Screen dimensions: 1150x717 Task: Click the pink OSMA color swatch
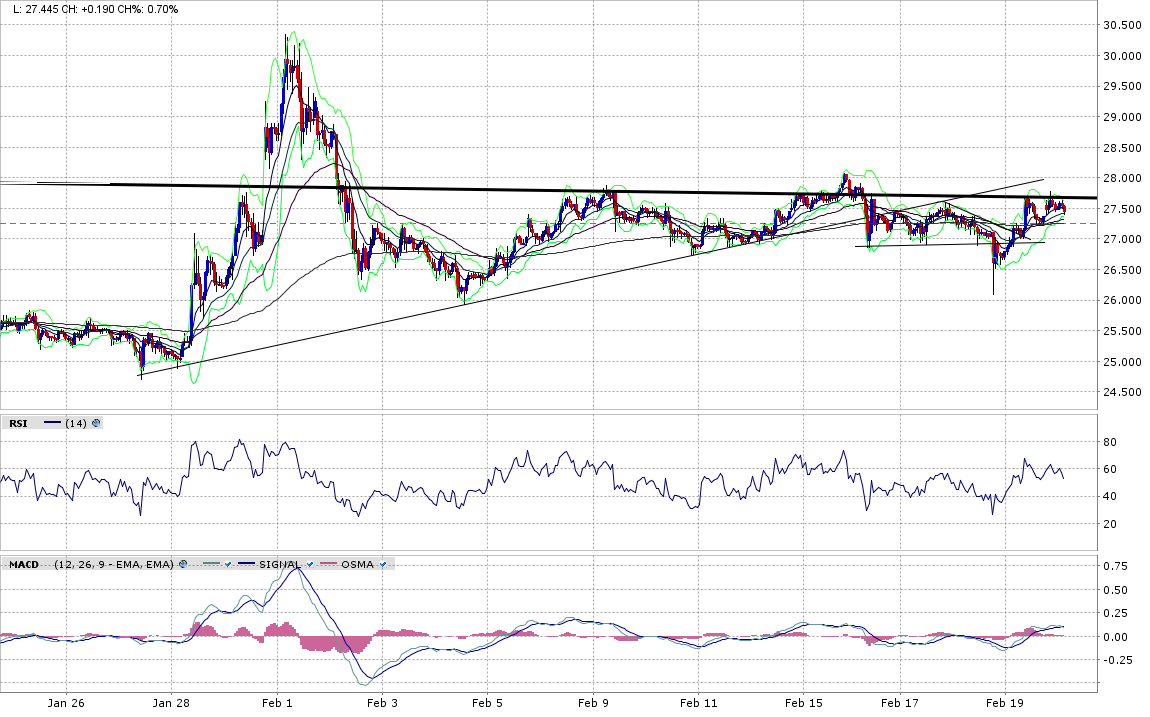328,565
